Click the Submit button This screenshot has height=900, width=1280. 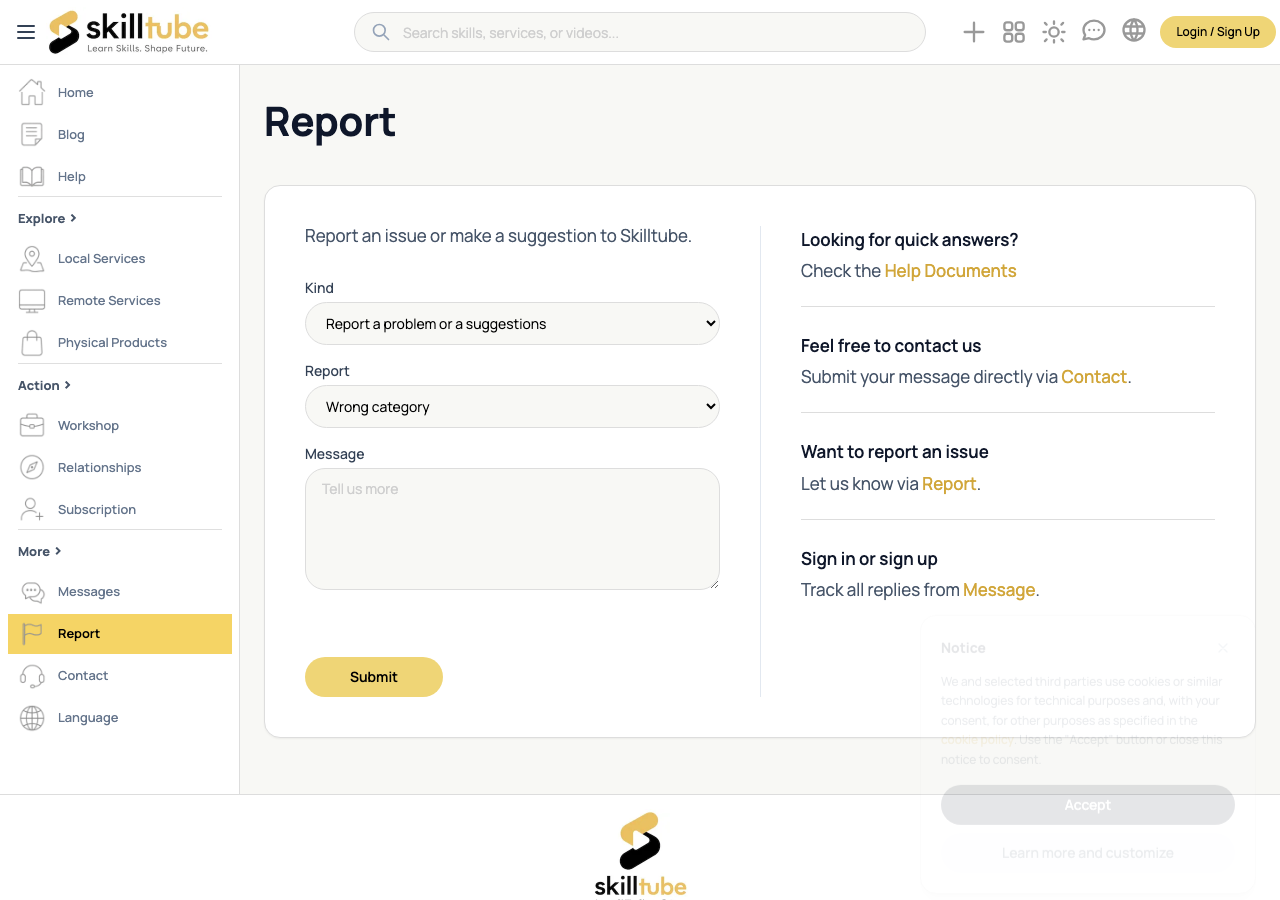click(x=374, y=677)
